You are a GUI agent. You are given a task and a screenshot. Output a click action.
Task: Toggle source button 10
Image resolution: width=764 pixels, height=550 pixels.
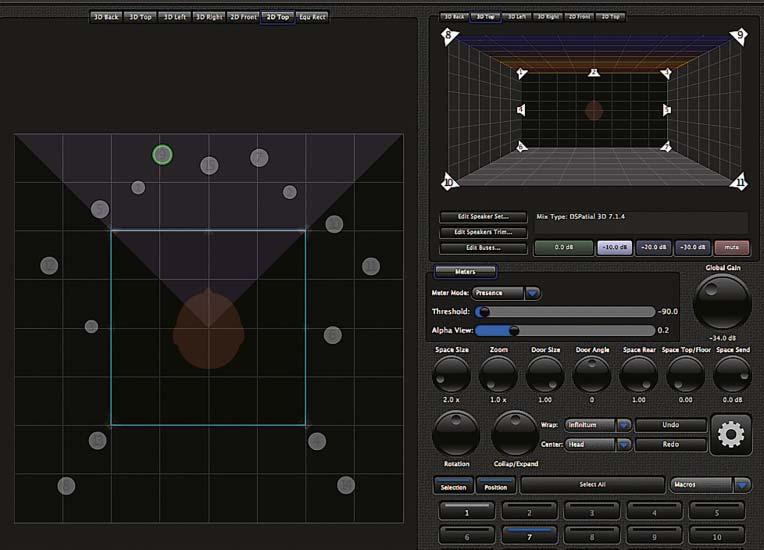point(717,536)
